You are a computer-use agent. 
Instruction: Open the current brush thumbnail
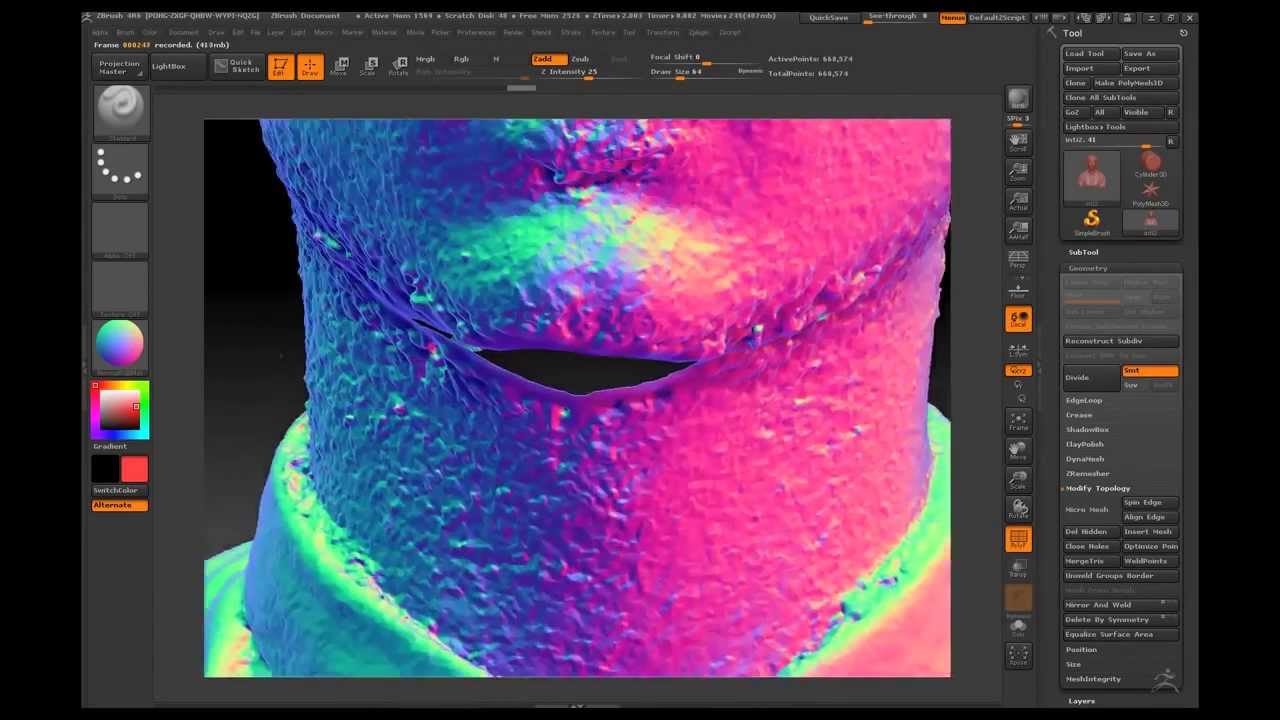pos(120,111)
